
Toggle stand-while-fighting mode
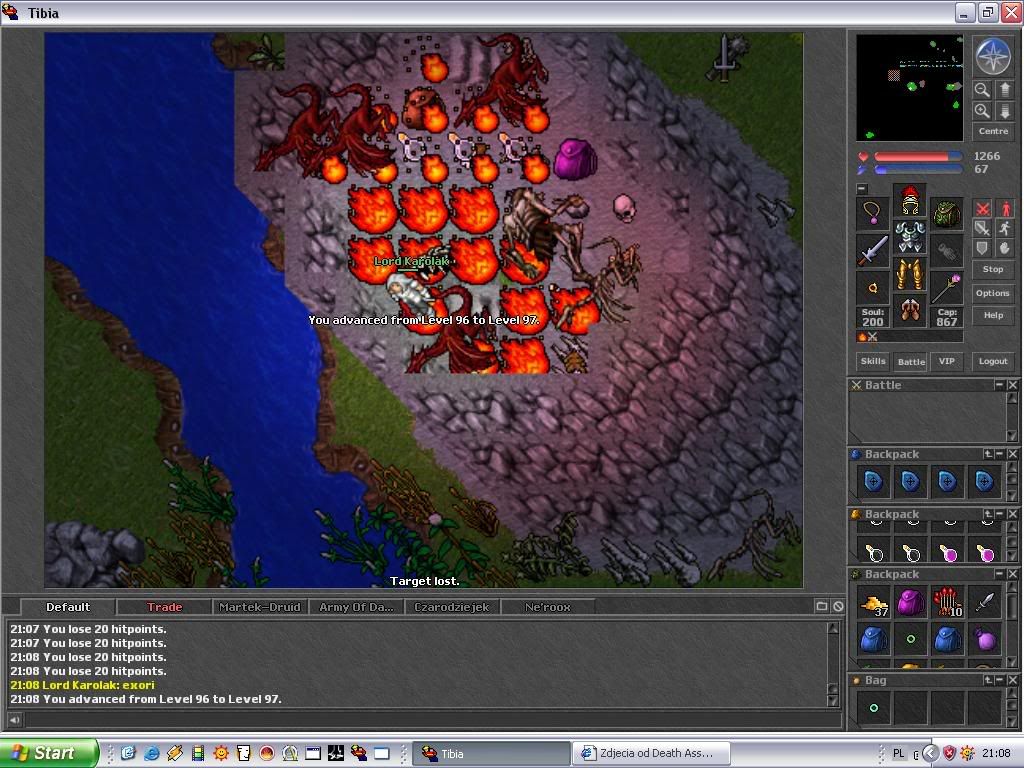[x=1004, y=208]
